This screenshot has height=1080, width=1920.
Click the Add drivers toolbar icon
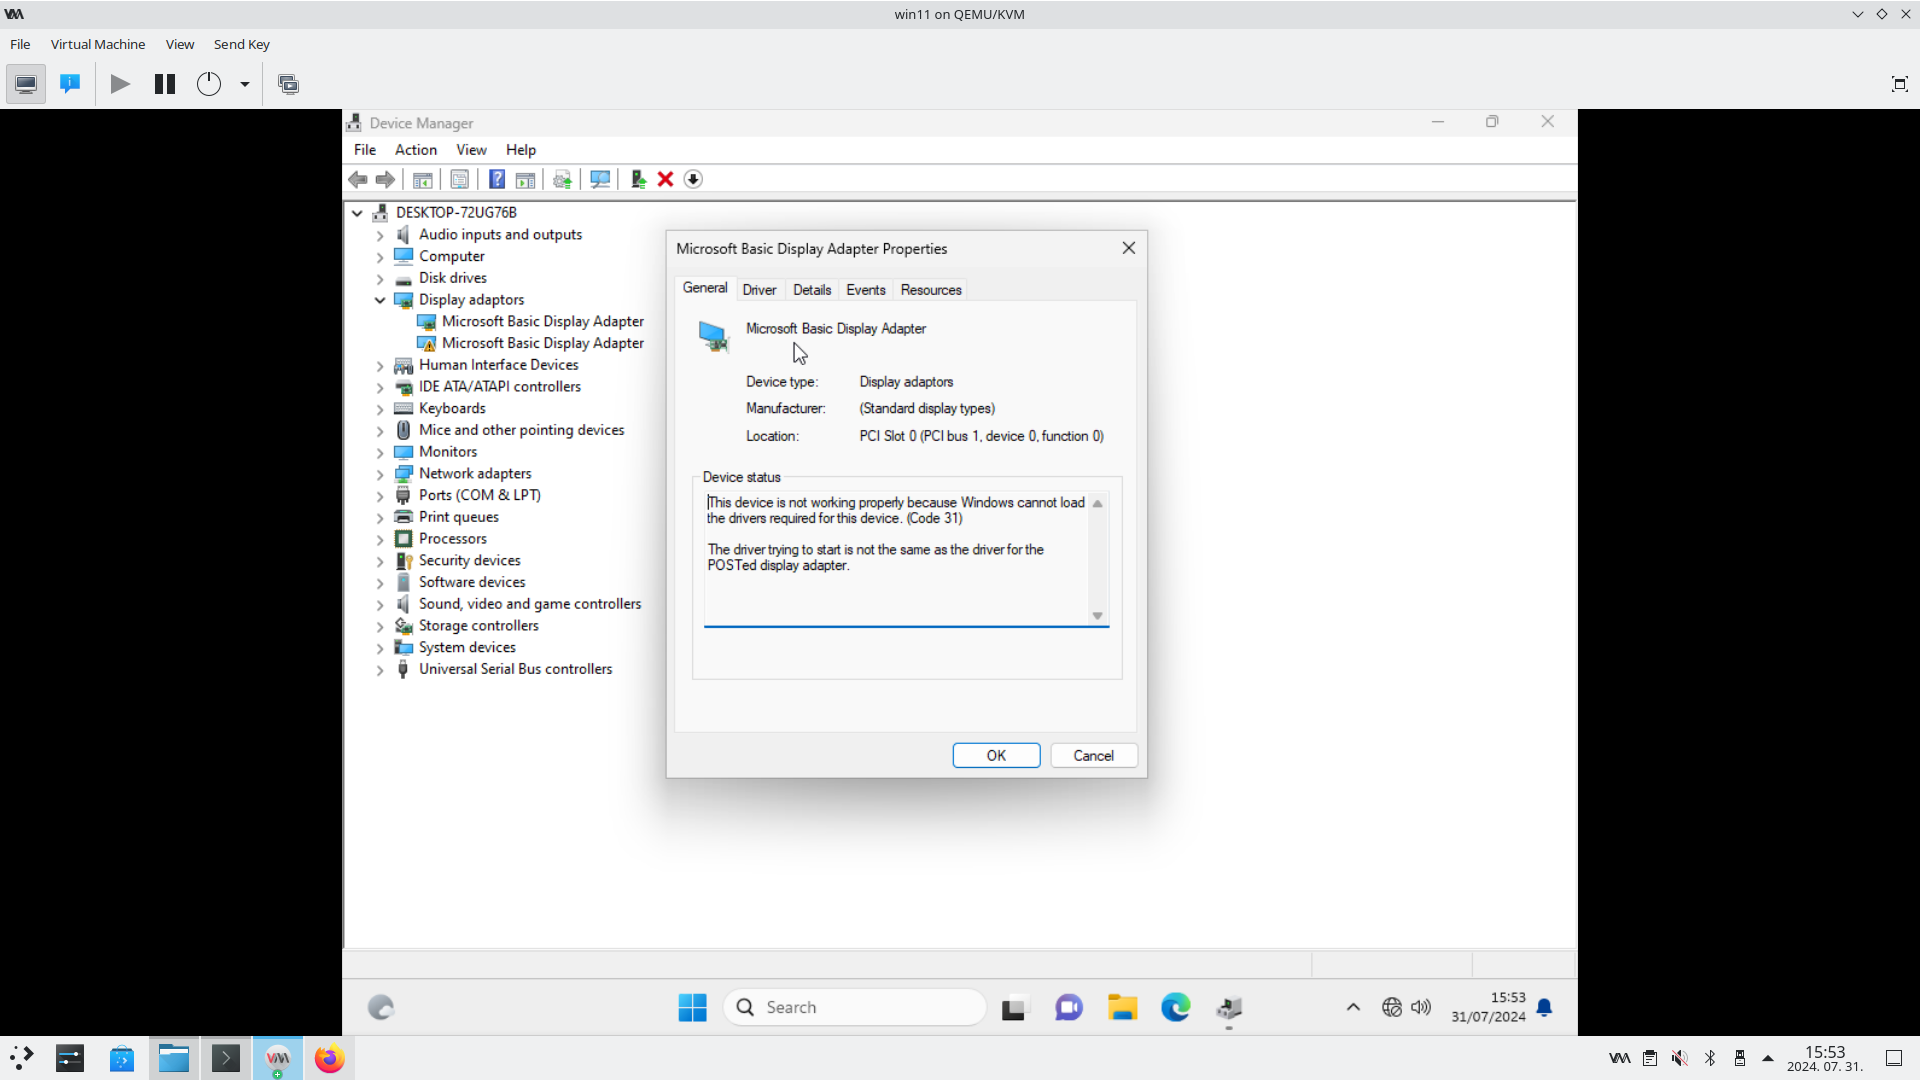[x=638, y=179]
